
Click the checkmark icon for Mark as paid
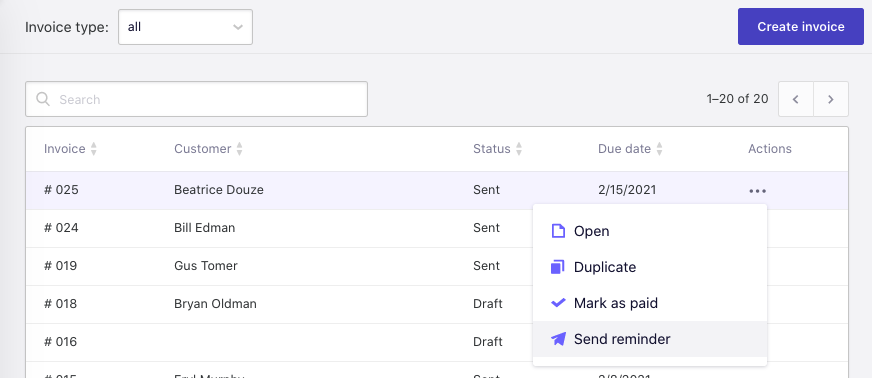[558, 303]
